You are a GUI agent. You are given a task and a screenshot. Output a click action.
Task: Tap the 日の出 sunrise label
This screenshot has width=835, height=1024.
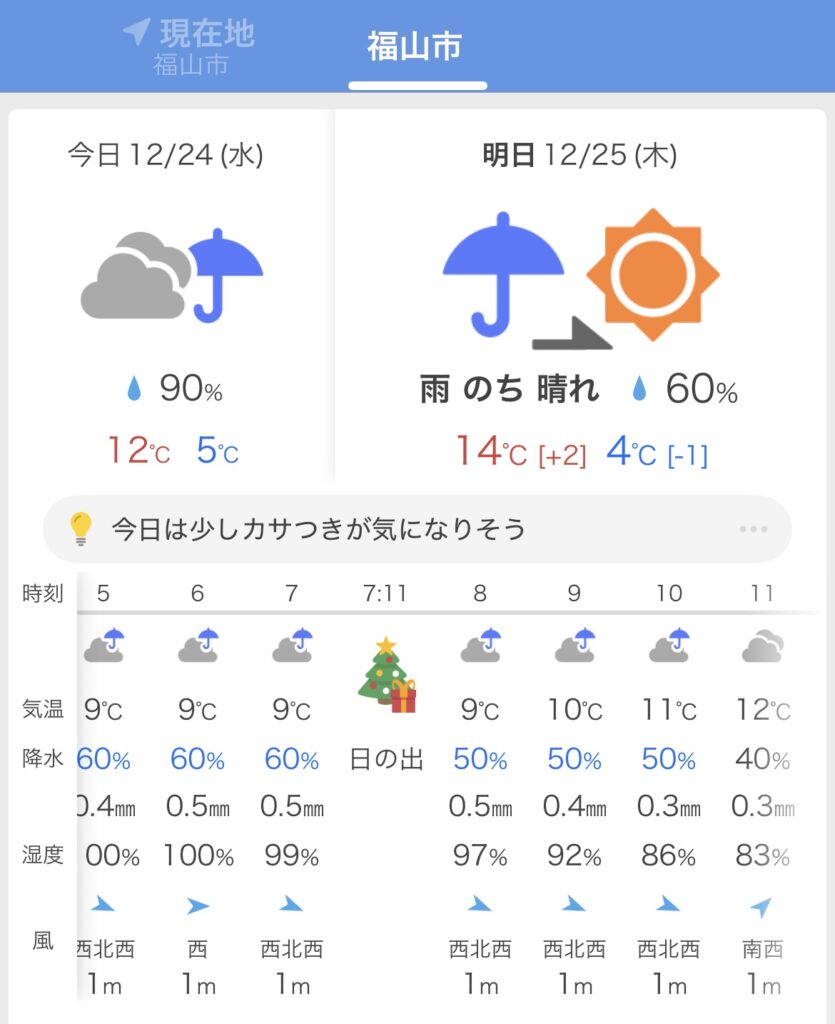(x=386, y=759)
